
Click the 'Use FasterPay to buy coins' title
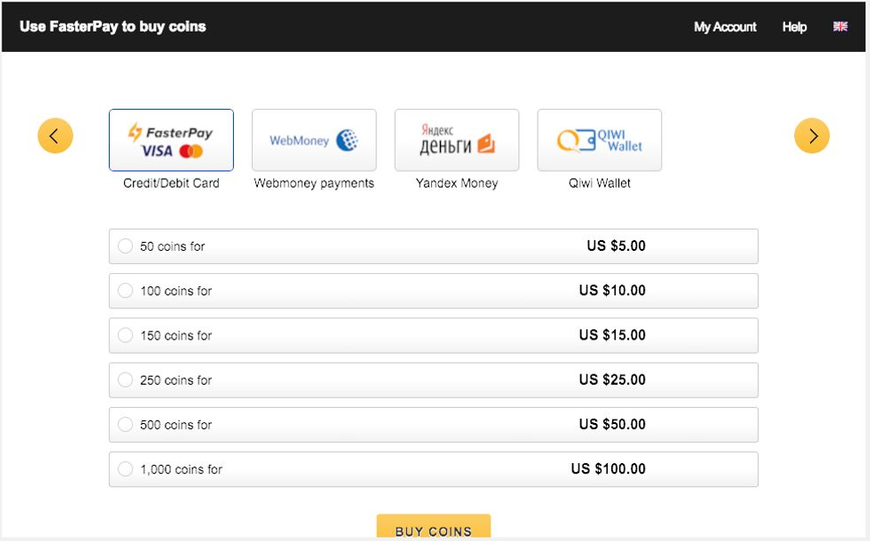pos(113,27)
